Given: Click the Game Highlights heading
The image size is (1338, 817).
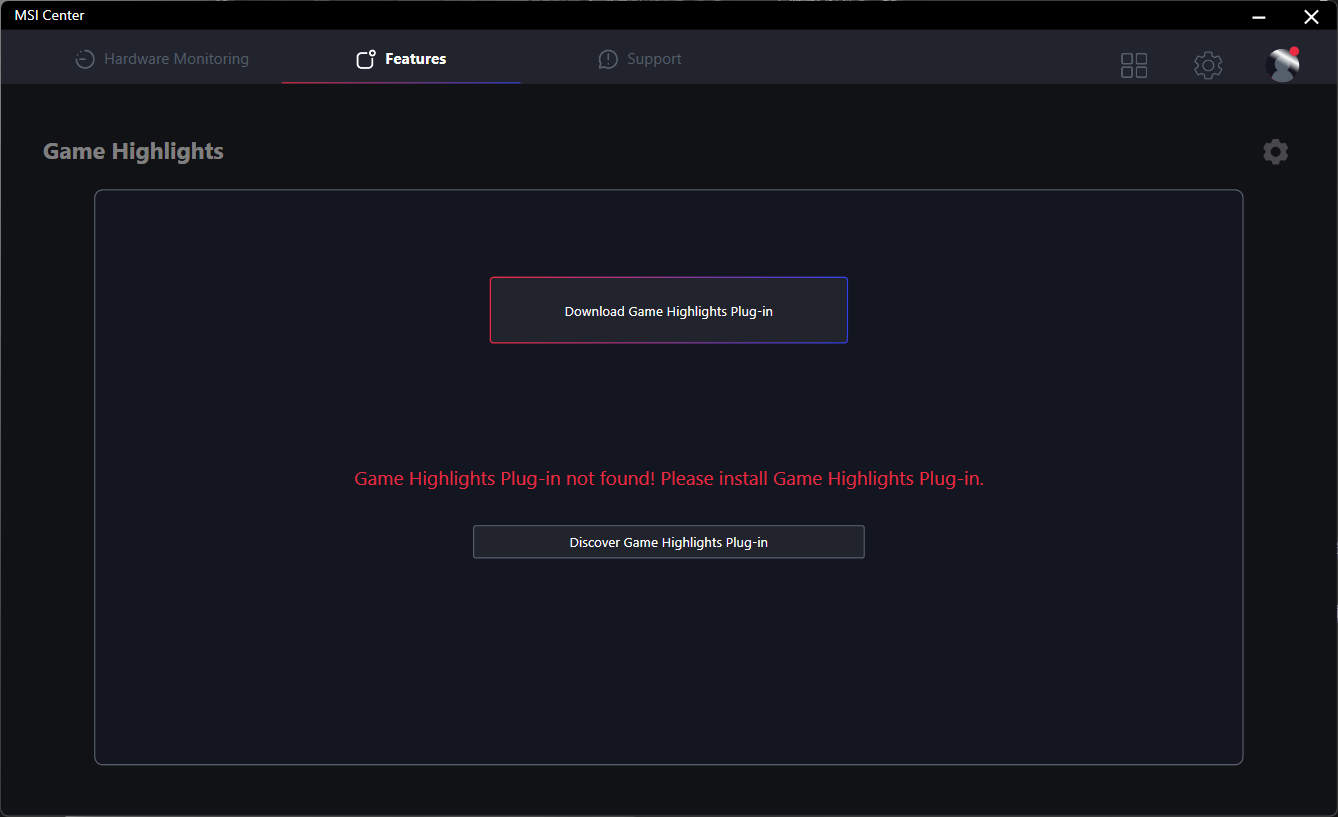Looking at the screenshot, I should (134, 151).
